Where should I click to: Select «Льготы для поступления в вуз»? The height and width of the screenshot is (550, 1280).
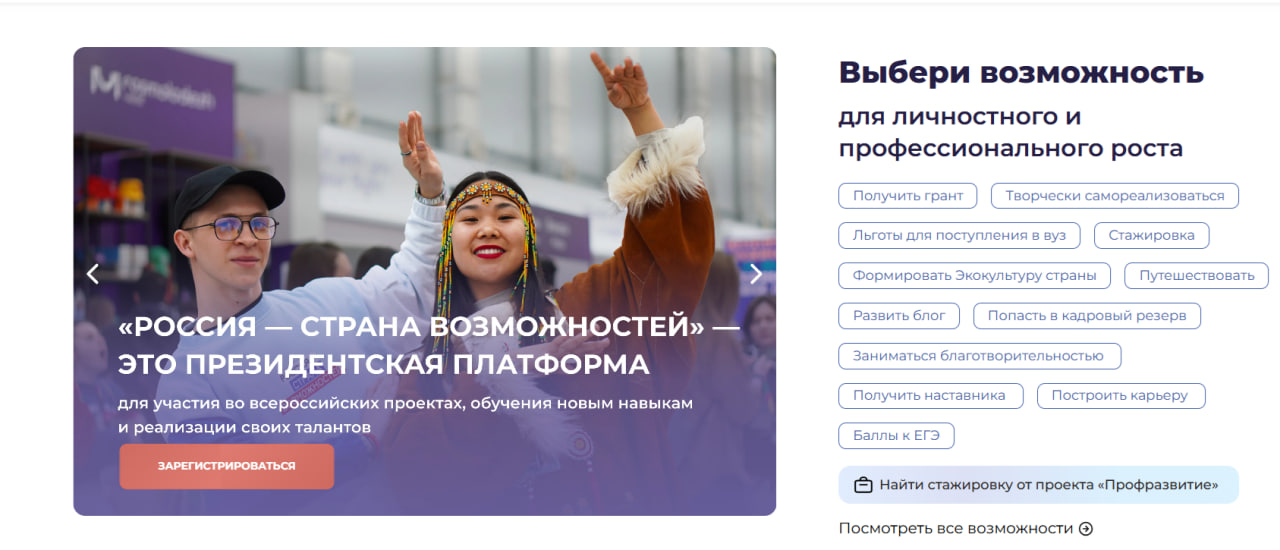click(959, 236)
